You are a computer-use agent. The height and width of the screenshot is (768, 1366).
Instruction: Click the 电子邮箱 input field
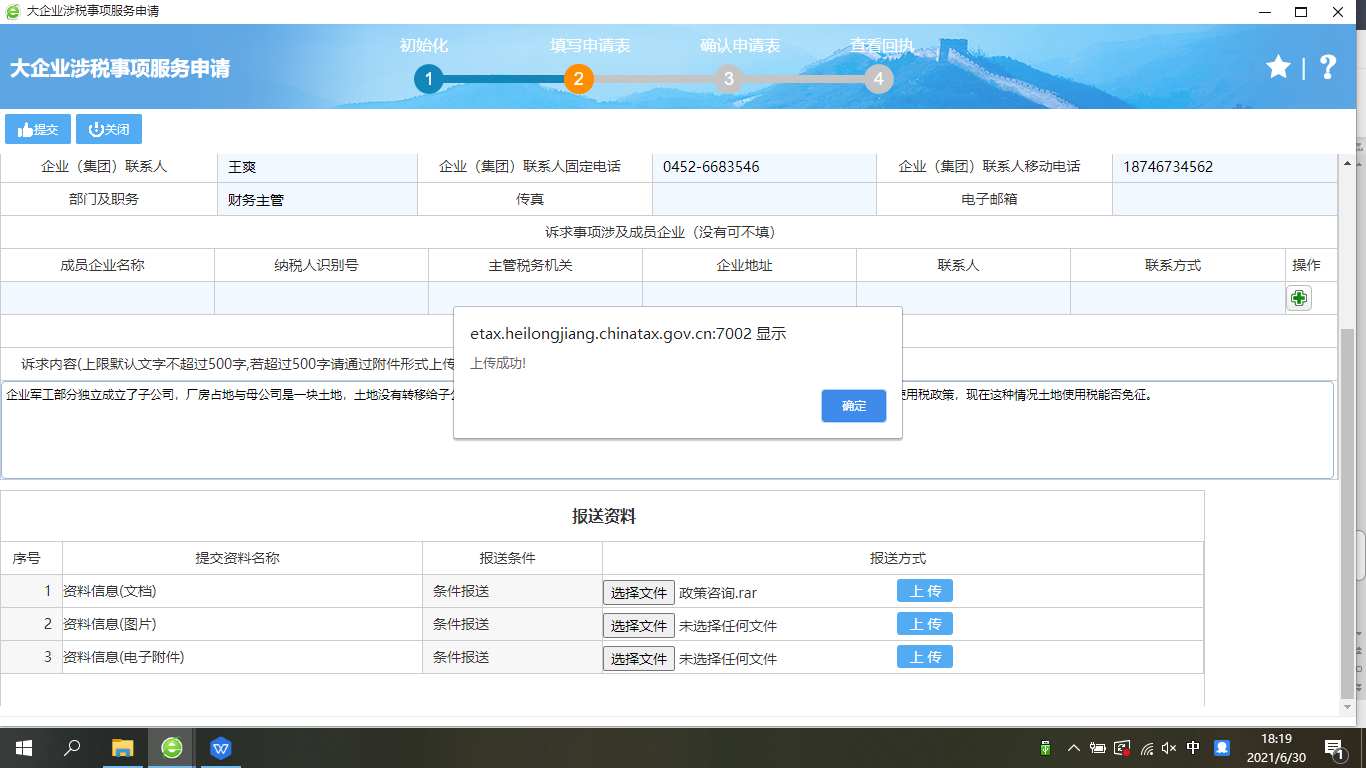(1224, 200)
